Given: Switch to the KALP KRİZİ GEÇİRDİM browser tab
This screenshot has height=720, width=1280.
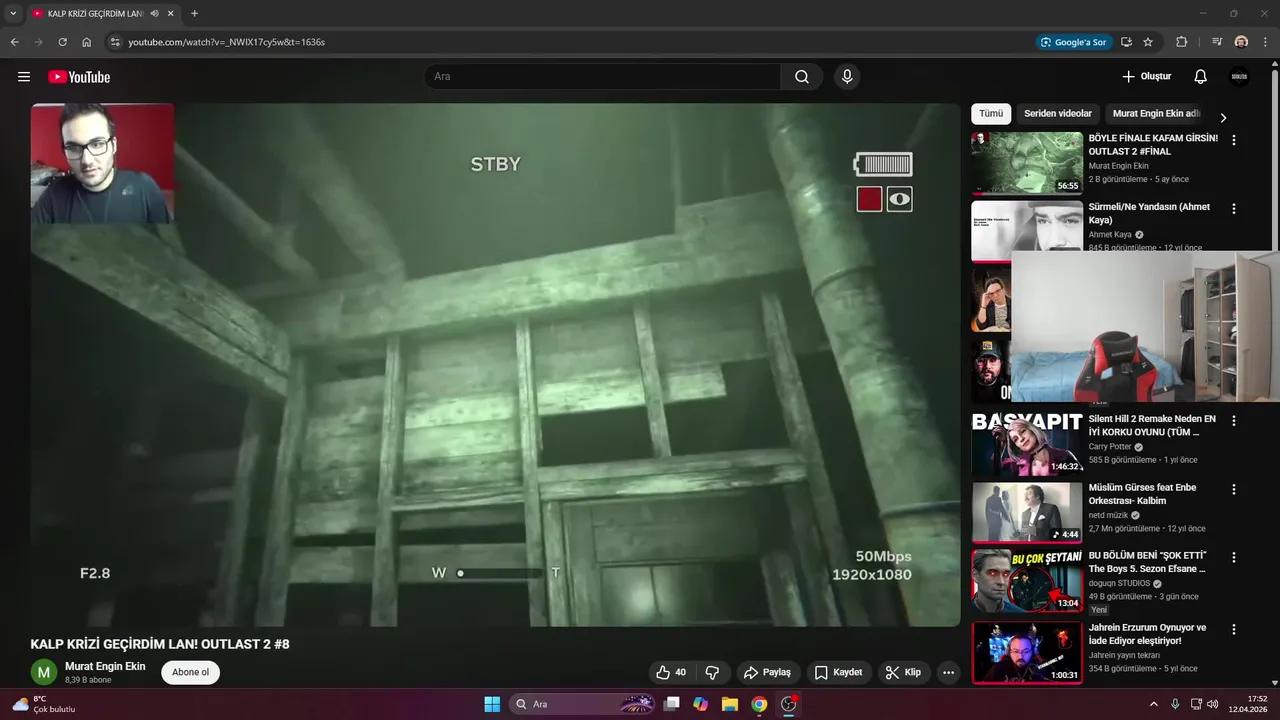Looking at the screenshot, I should [95, 14].
